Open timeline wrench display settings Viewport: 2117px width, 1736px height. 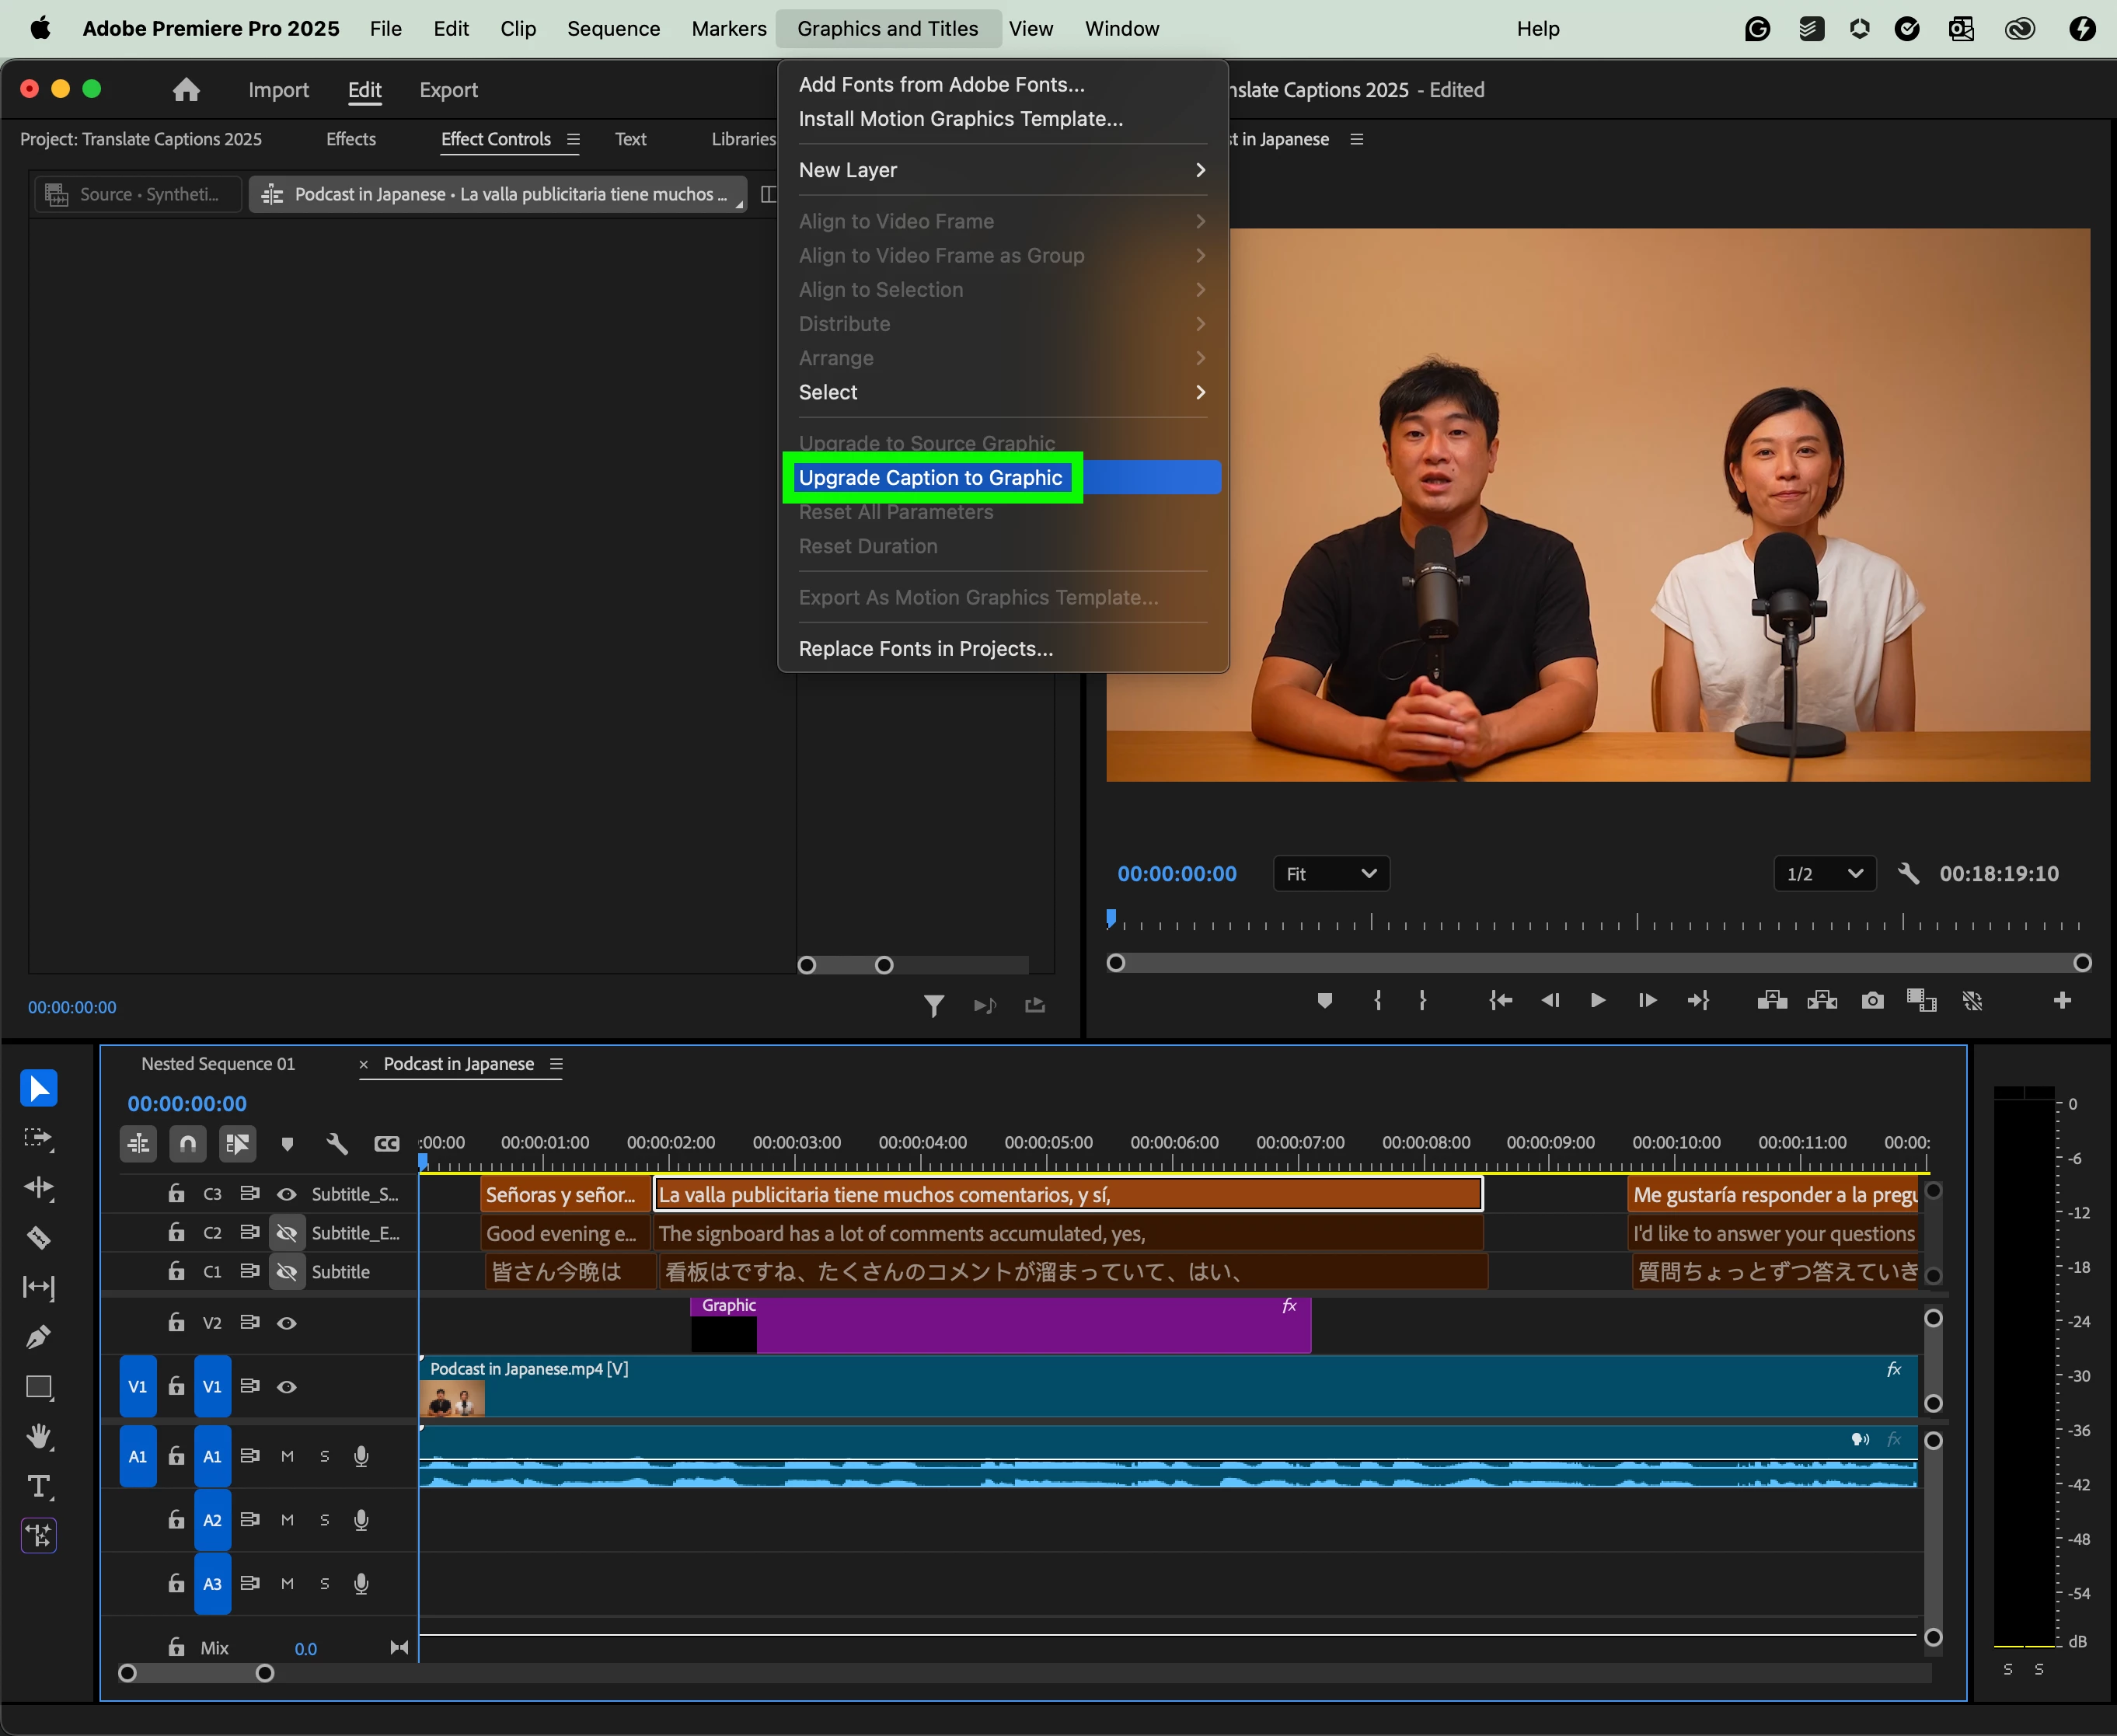pos(337,1143)
